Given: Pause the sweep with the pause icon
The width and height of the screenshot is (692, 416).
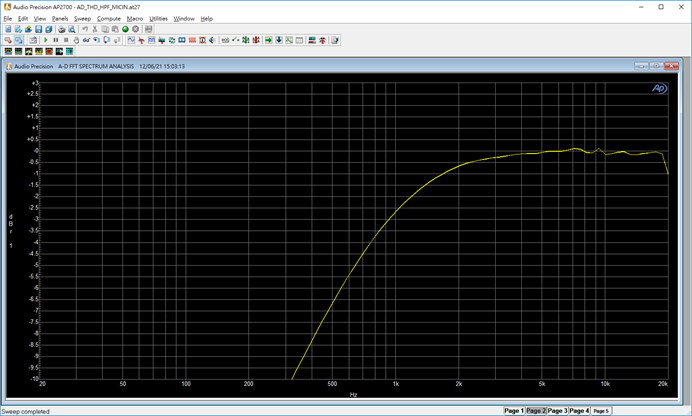Looking at the screenshot, I should tap(57, 40).
